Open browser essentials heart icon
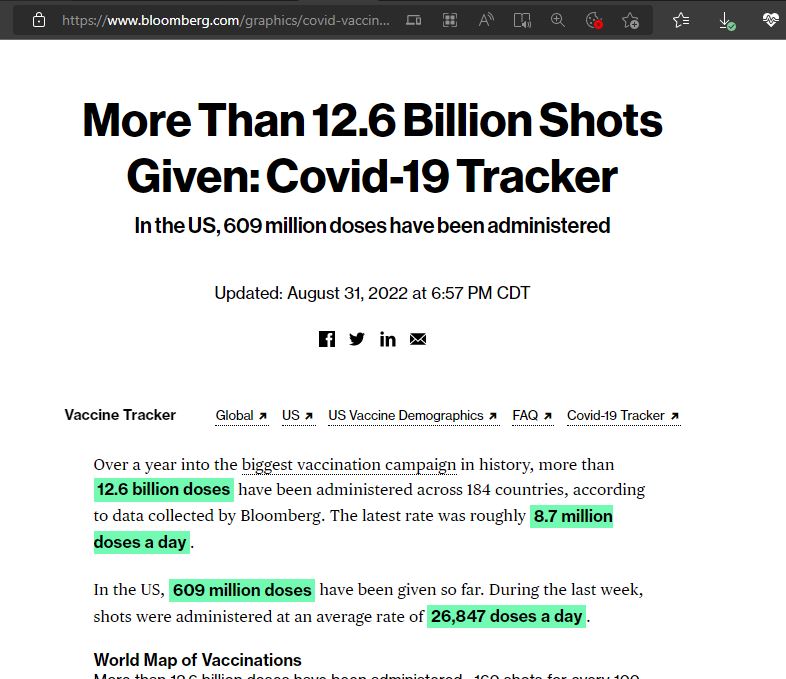 pos(770,20)
